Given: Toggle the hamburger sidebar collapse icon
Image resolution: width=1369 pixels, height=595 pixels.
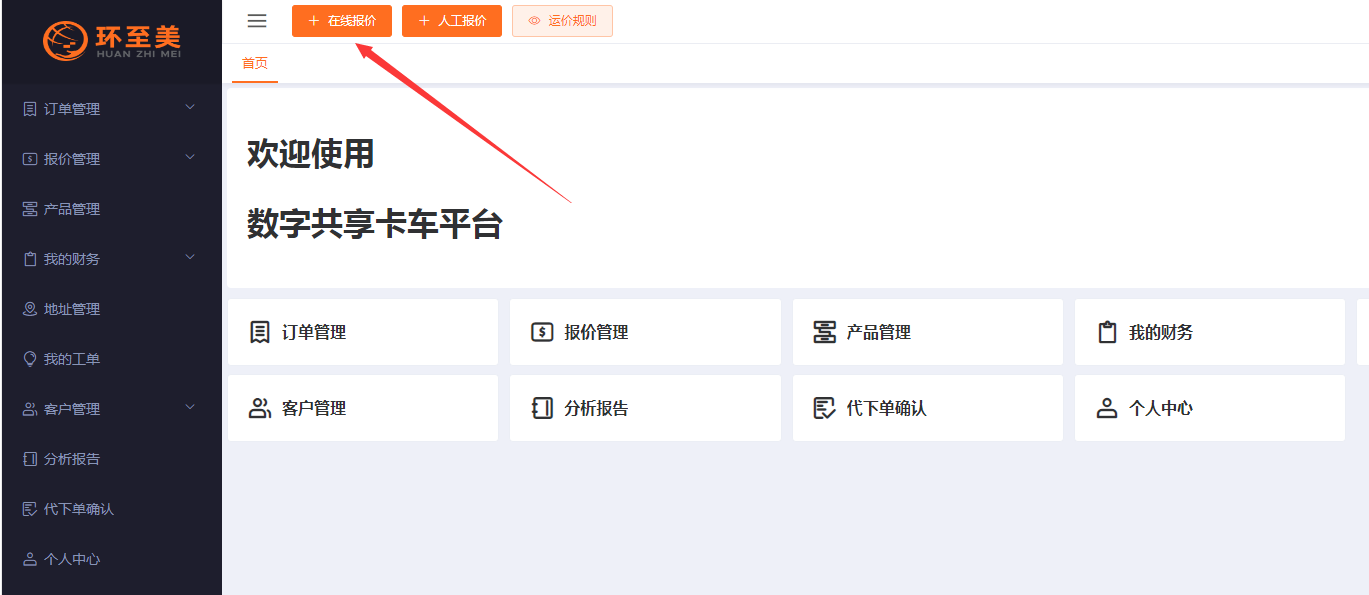Looking at the screenshot, I should 257,21.
